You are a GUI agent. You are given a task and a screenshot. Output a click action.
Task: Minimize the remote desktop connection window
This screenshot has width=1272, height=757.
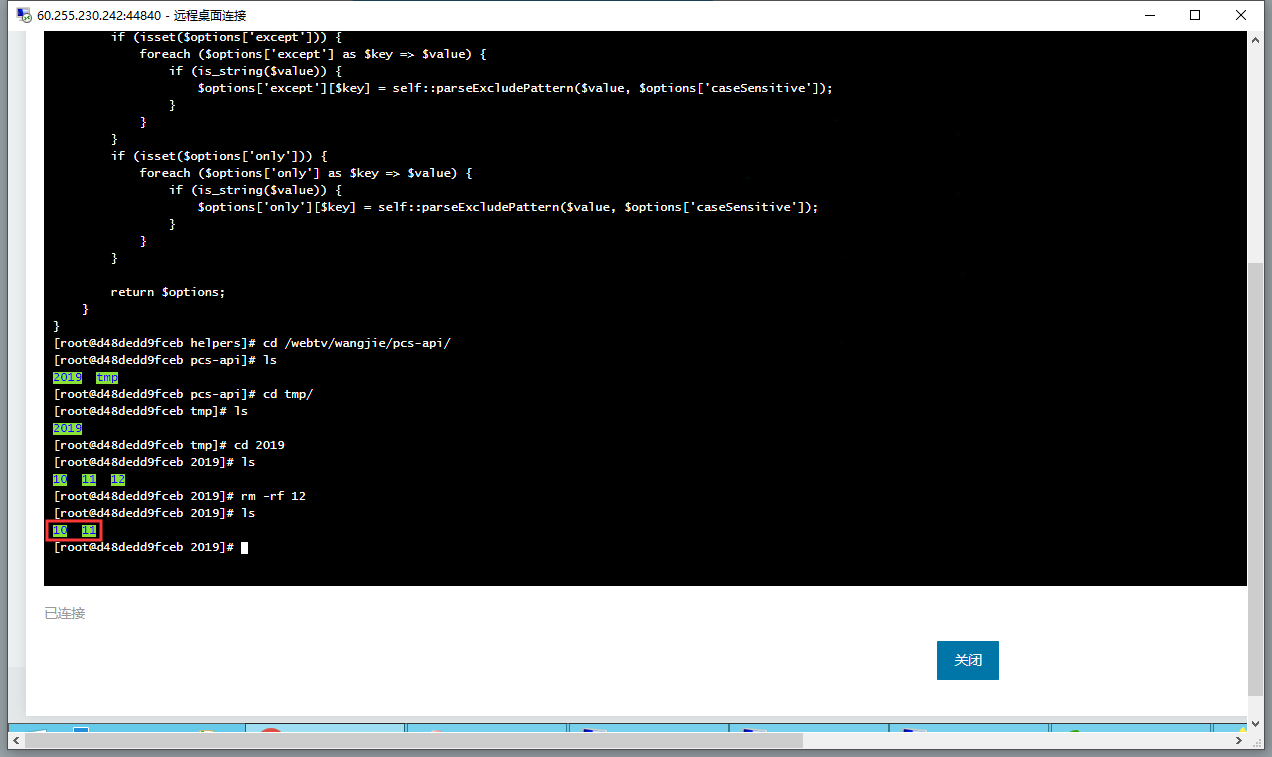click(1148, 15)
